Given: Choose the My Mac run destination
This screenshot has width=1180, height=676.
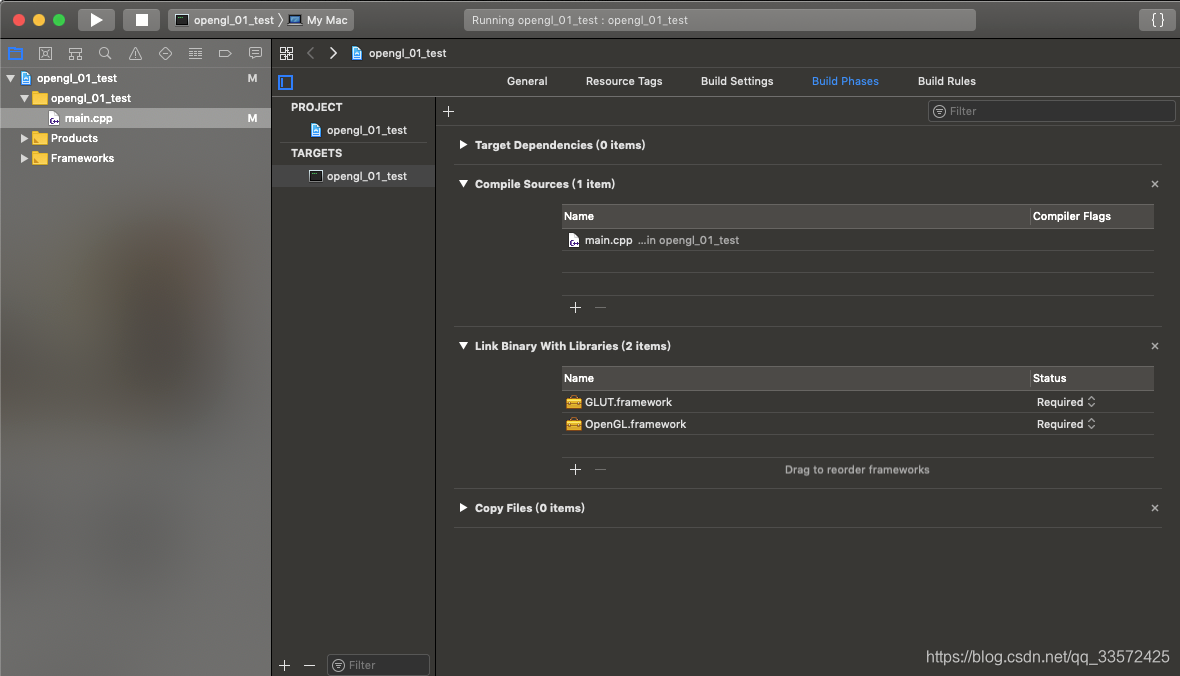Looking at the screenshot, I should (x=318, y=20).
